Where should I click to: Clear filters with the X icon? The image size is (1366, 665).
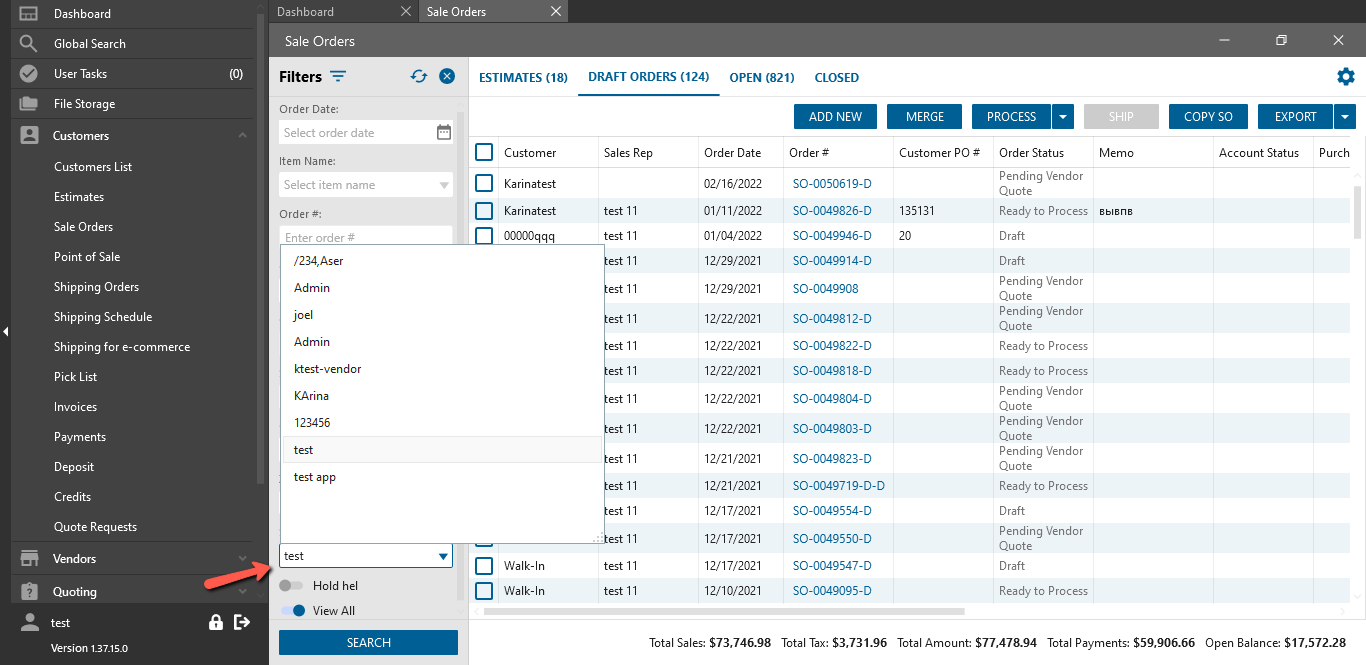447,77
